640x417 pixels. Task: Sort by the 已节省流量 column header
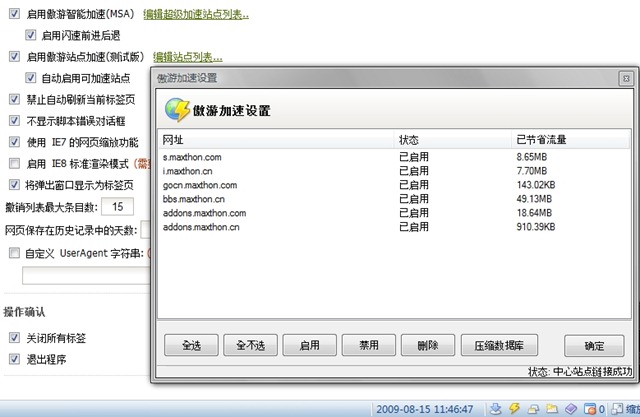pyautogui.click(x=570, y=140)
